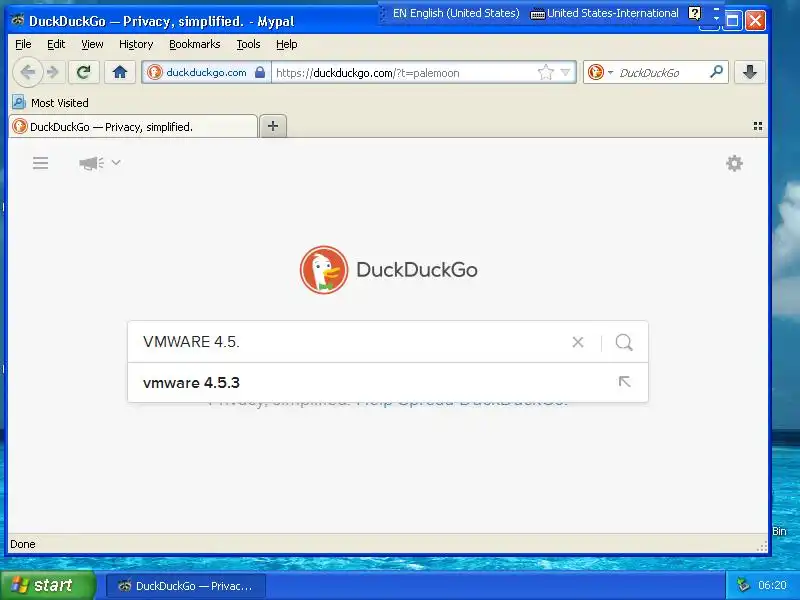
Task: Open the DuckDuckGo hamburger side menu
Action: (x=40, y=163)
